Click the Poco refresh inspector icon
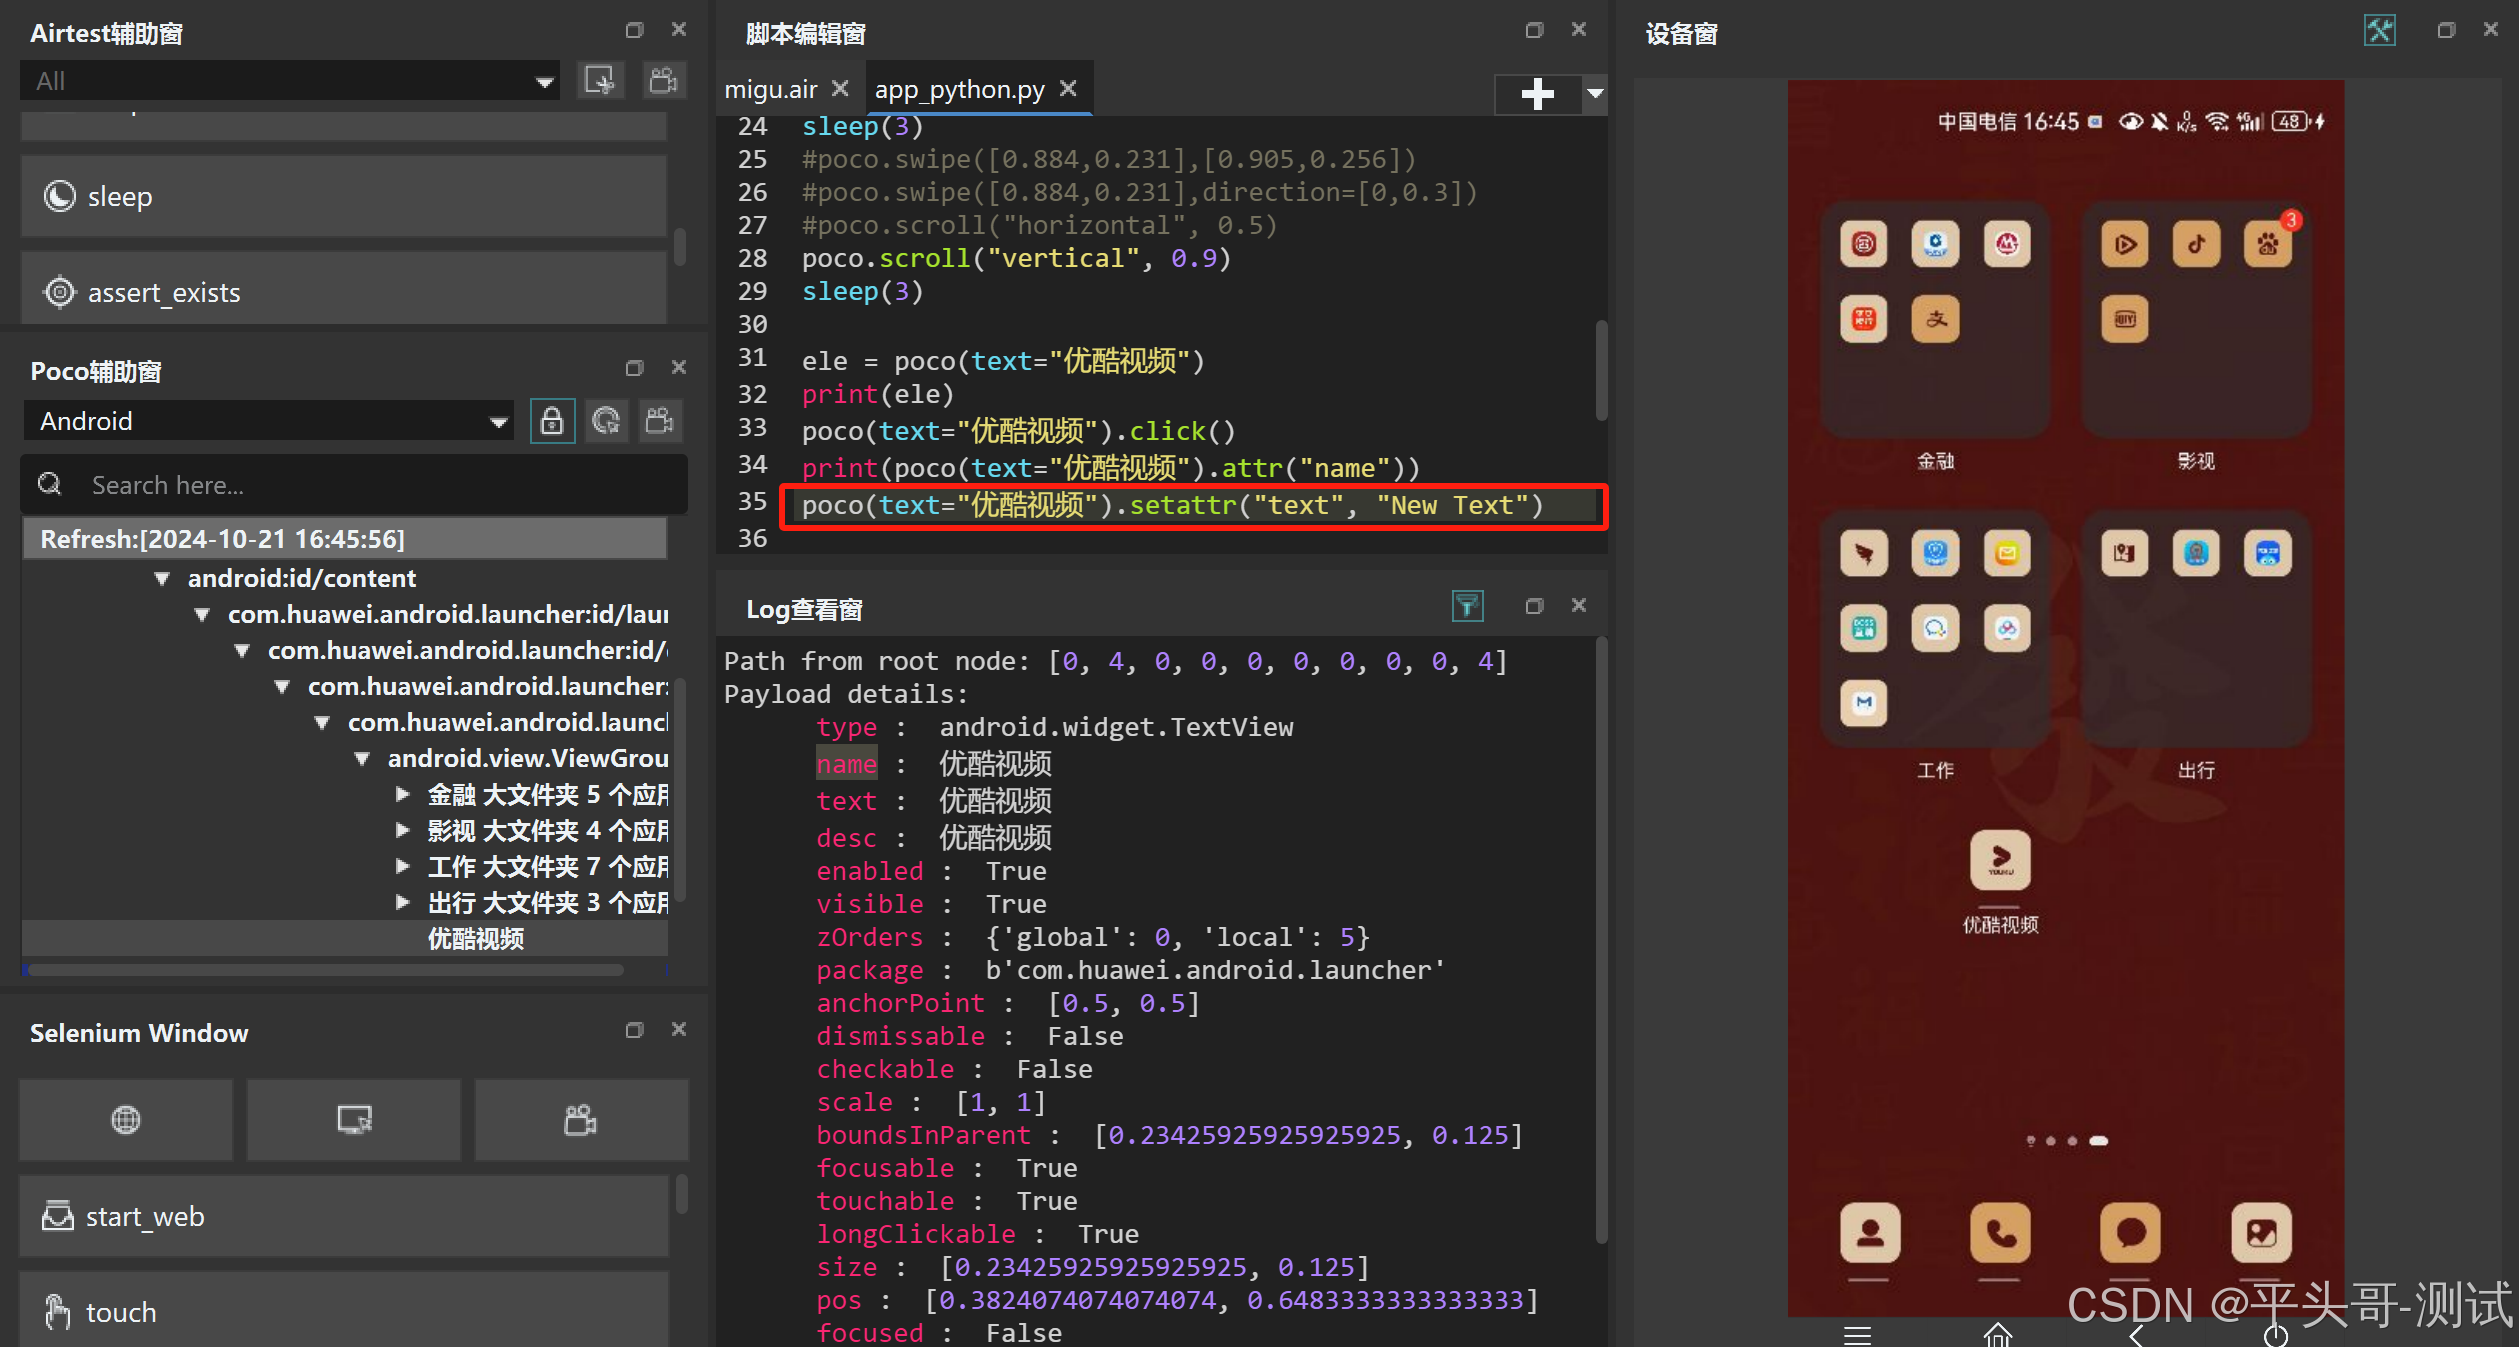Screen dimensions: 2519x1347 pos(606,421)
